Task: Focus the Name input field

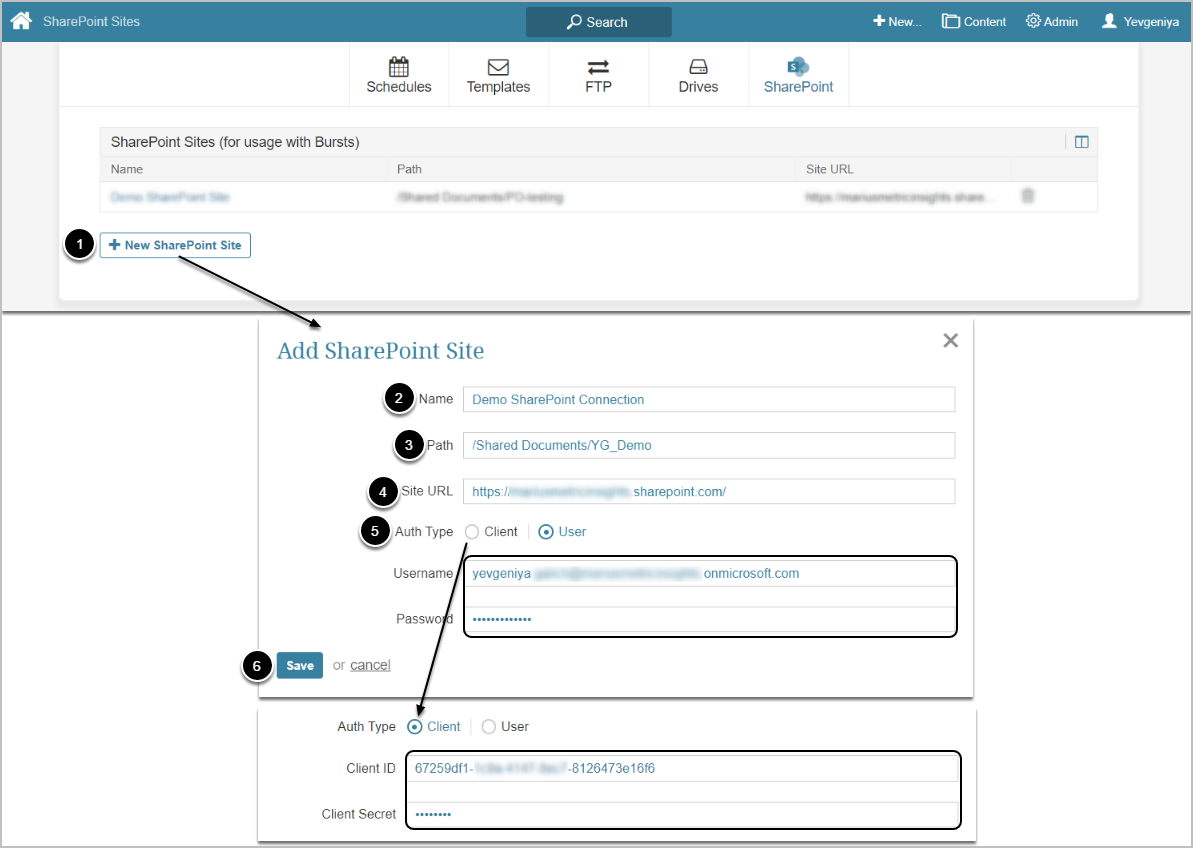Action: click(708, 399)
